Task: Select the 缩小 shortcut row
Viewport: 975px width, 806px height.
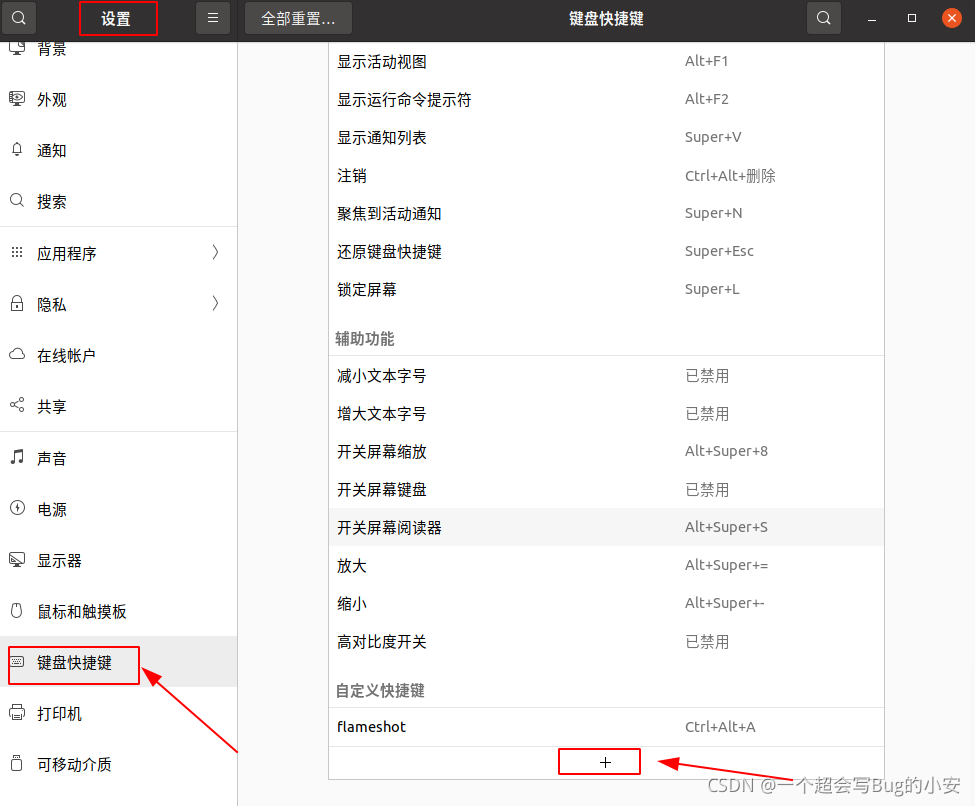Action: [x=606, y=603]
